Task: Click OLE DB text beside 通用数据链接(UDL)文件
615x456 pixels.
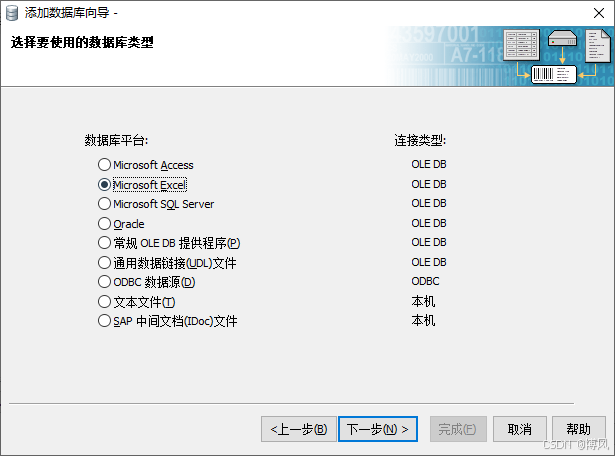Action: 429,262
